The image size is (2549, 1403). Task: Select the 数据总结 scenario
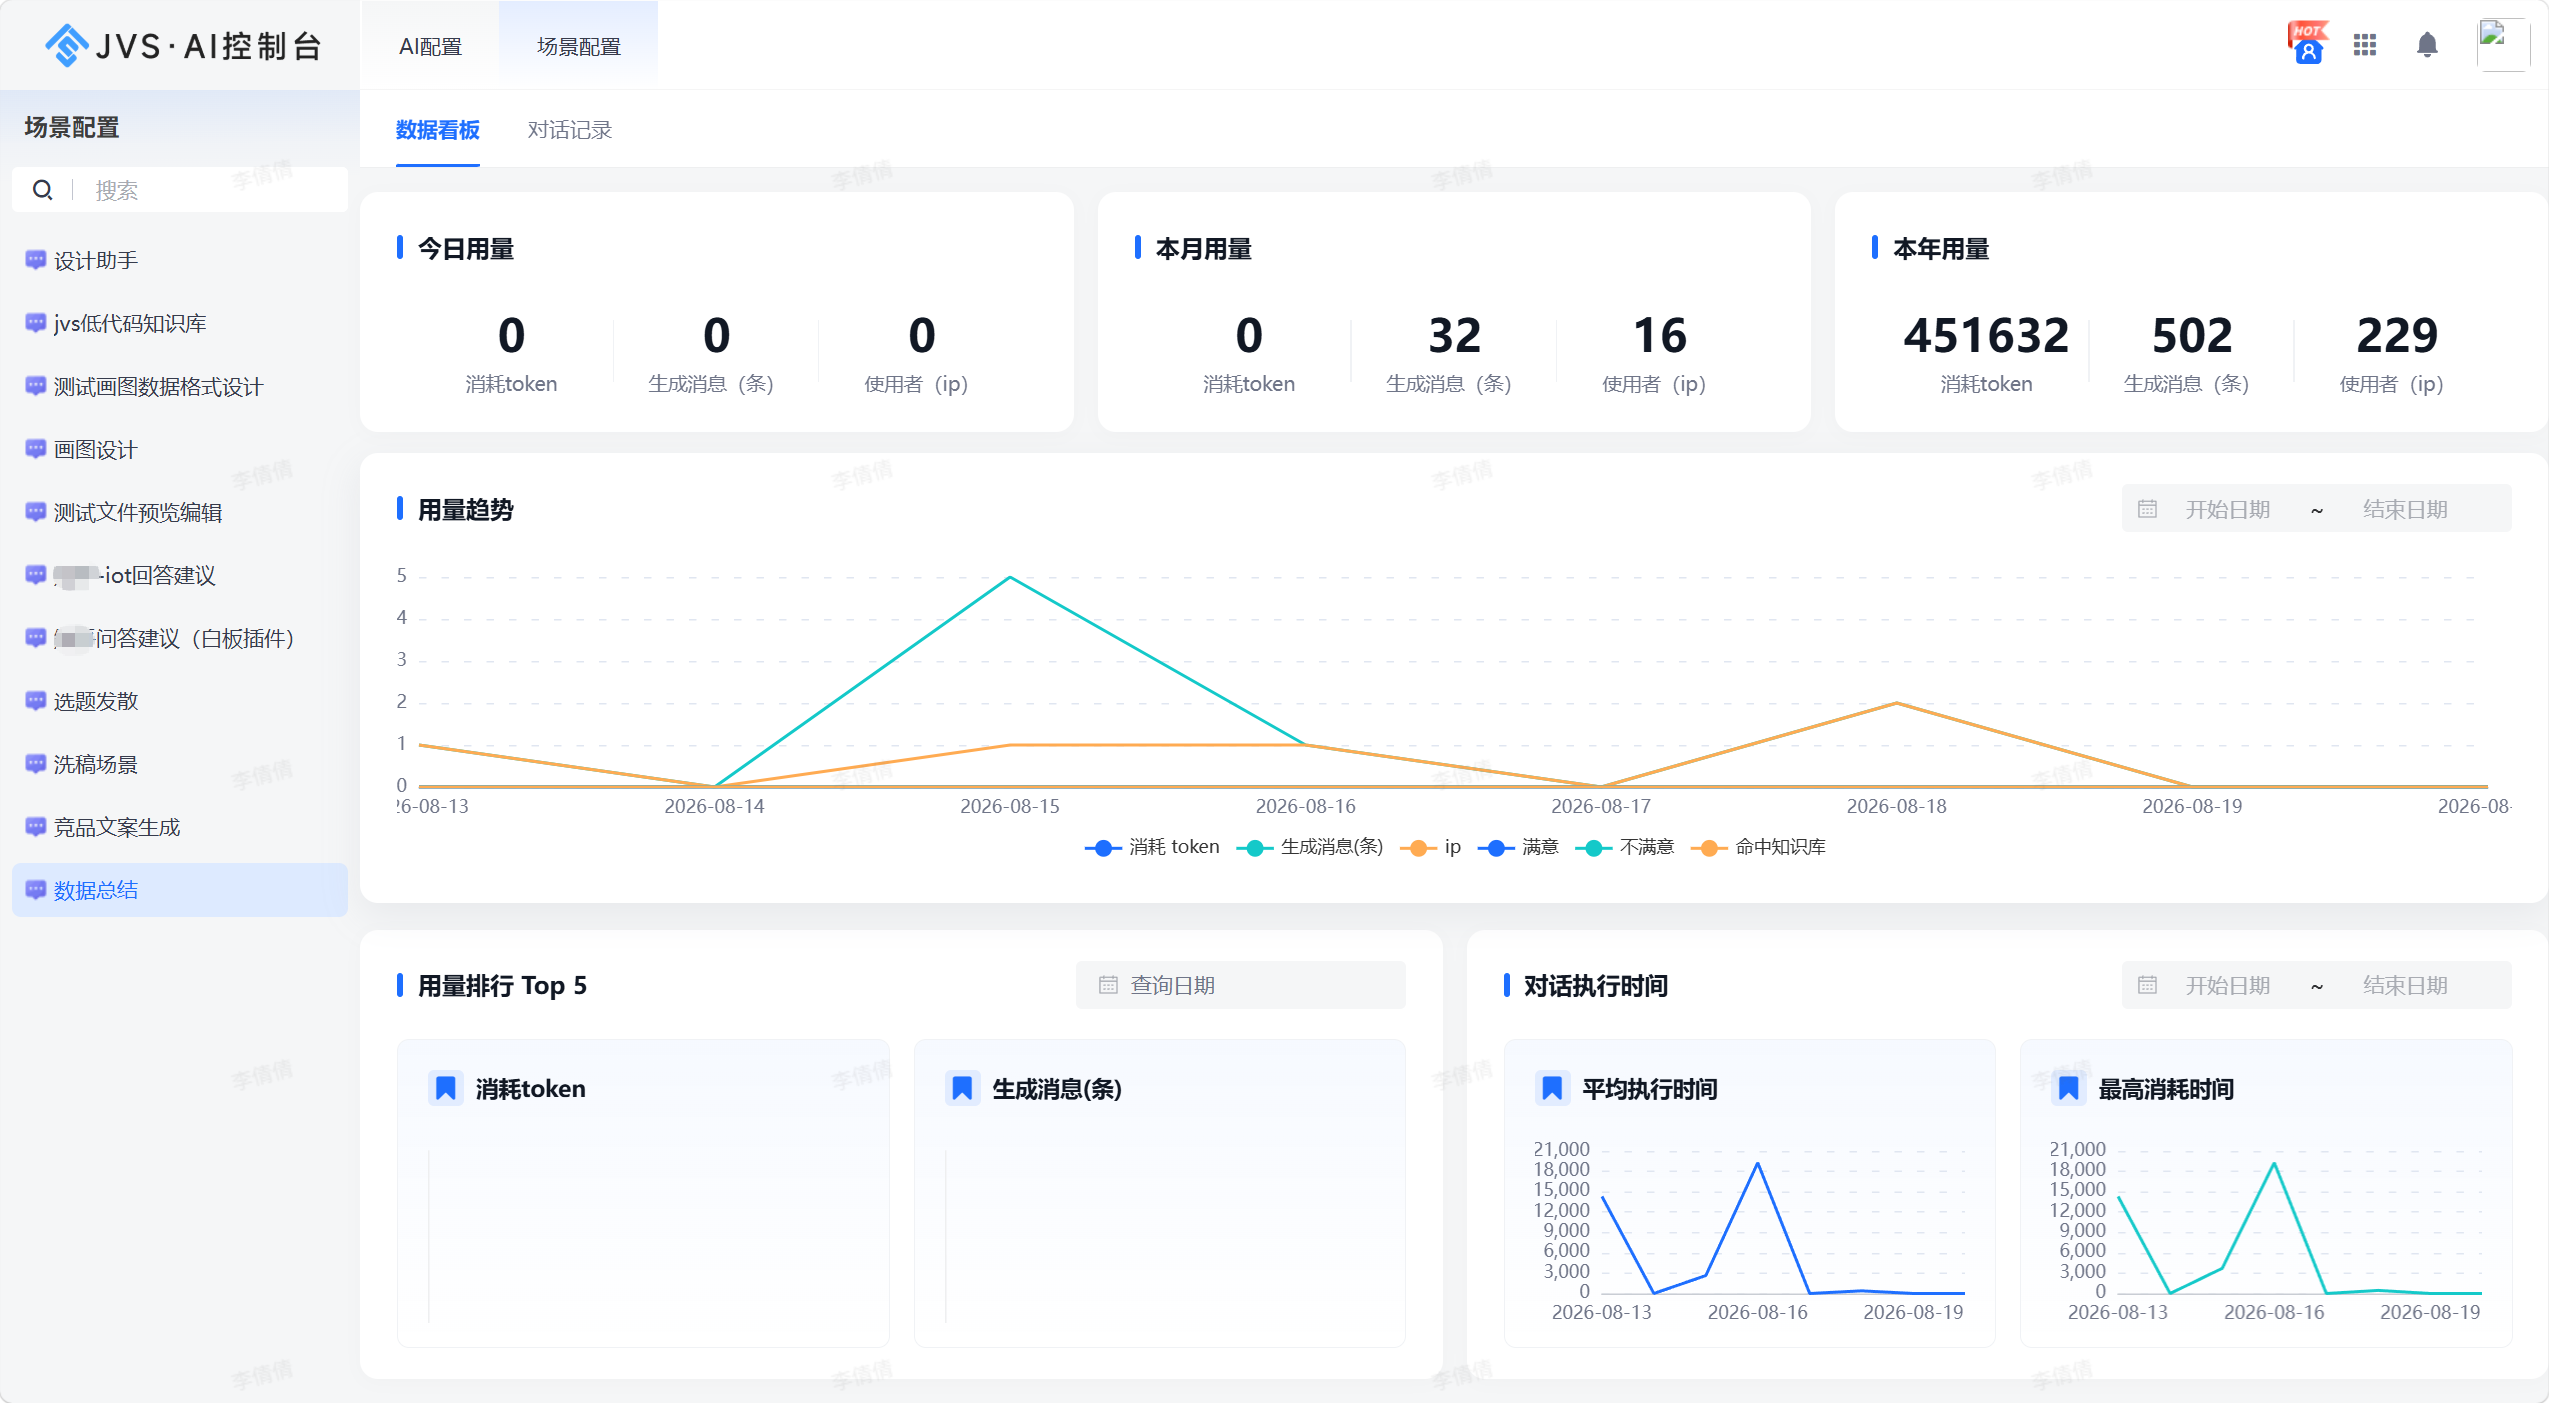pos(180,890)
